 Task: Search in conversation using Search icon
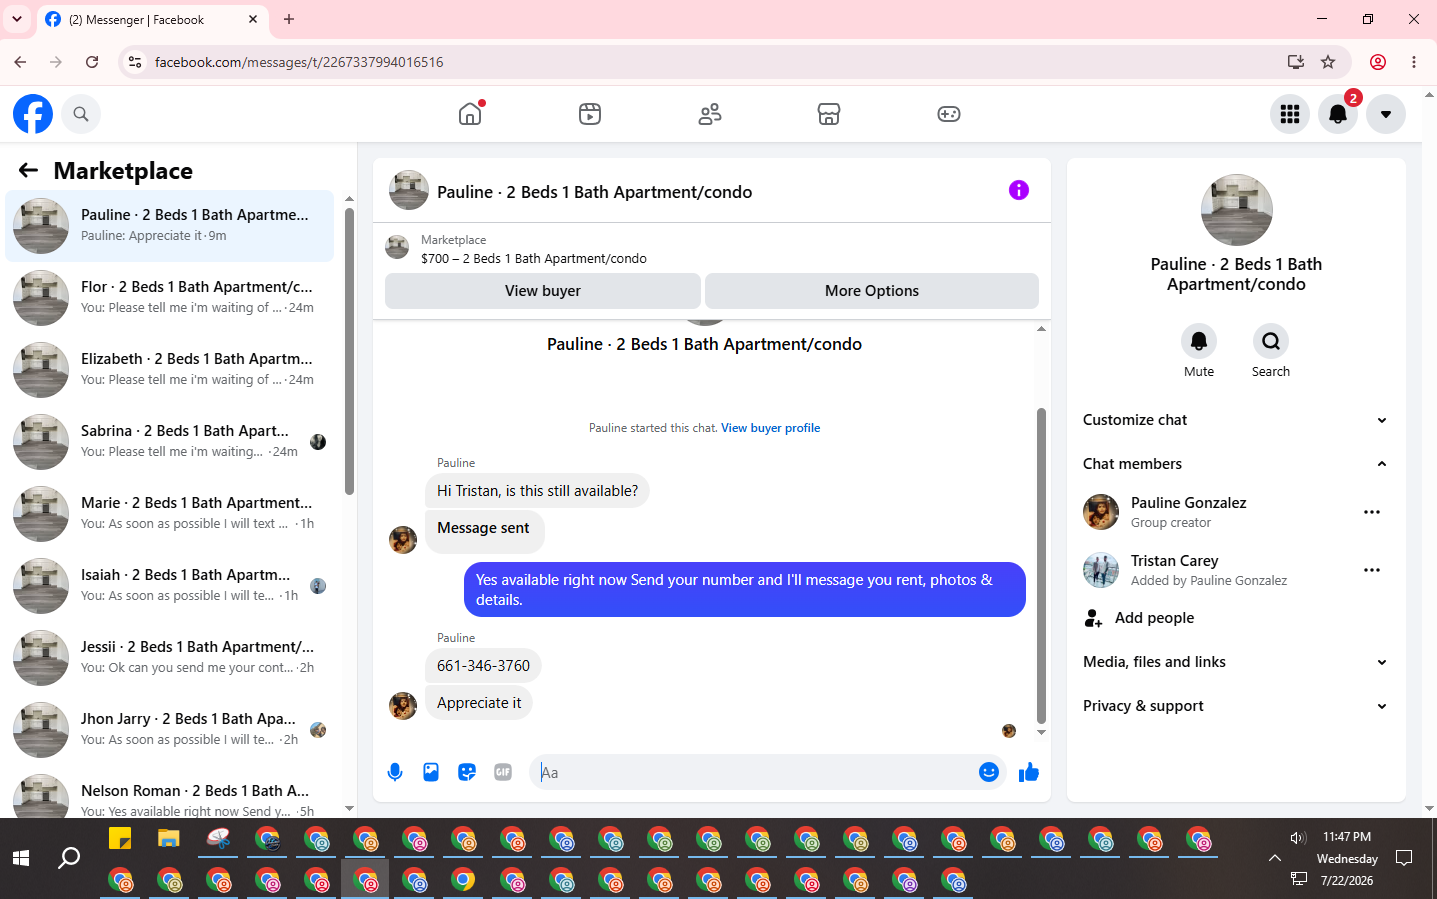(1271, 341)
